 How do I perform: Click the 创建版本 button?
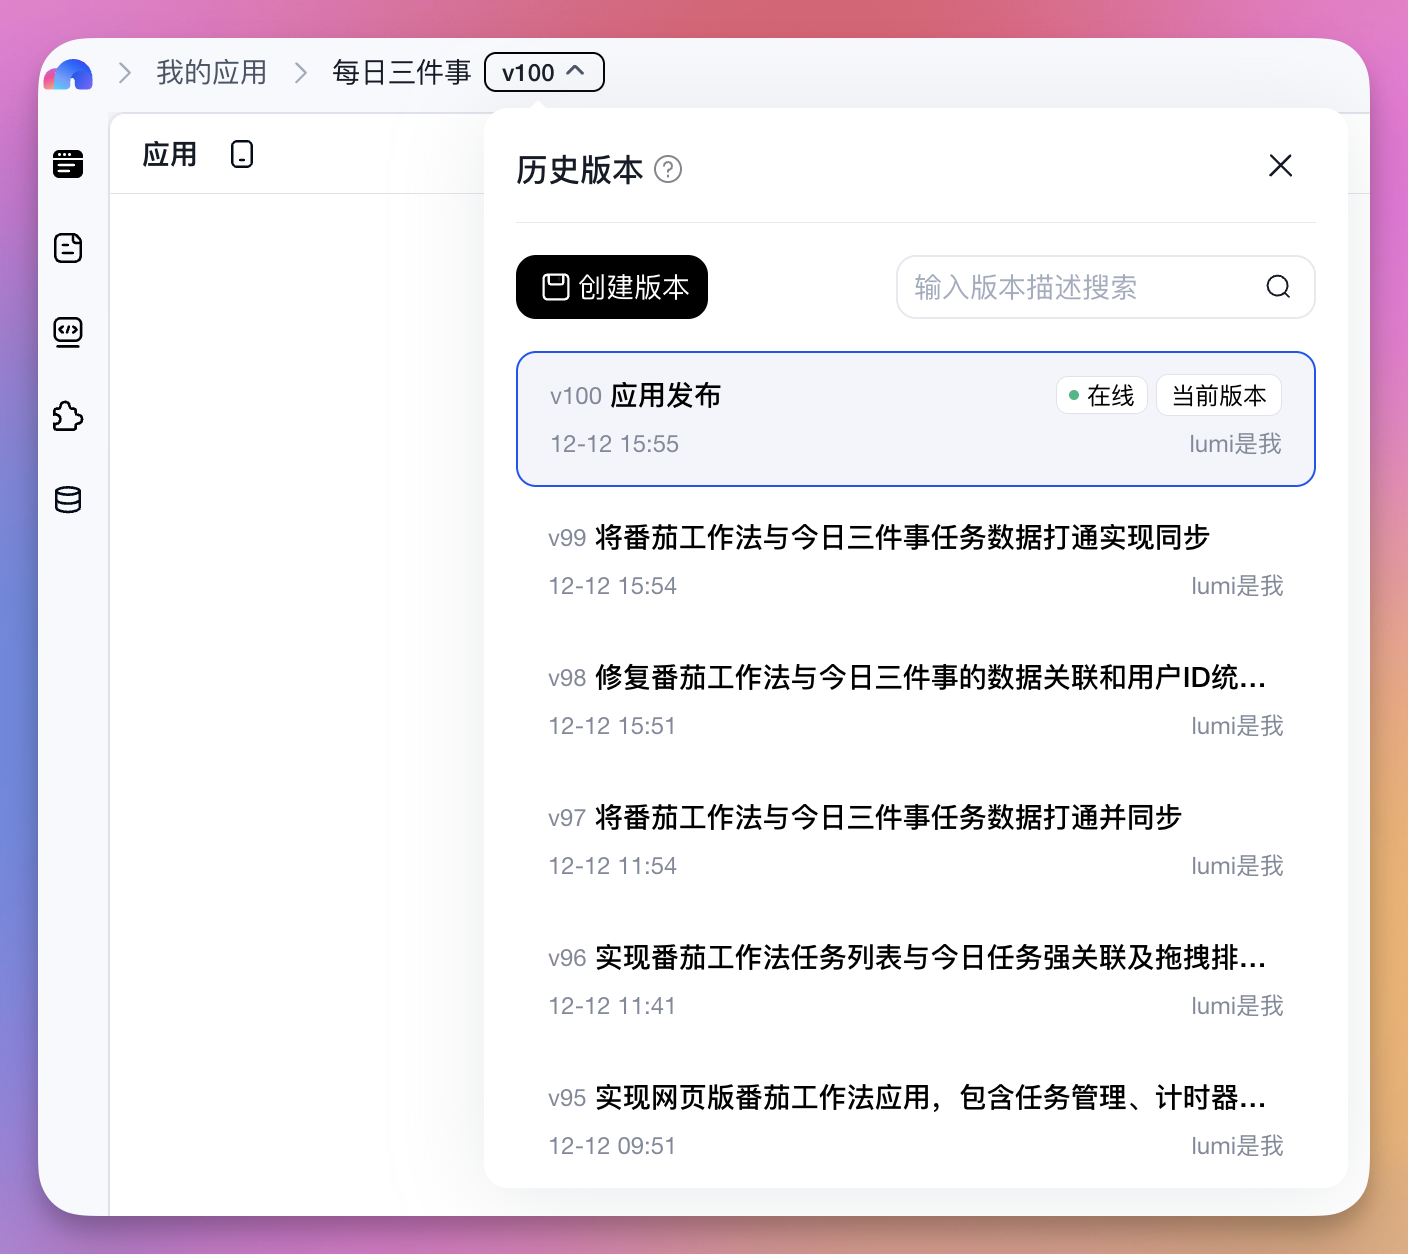pyautogui.click(x=612, y=288)
